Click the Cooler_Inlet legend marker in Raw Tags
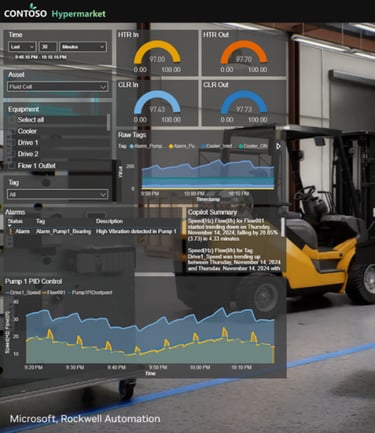375x433 pixels. [x=203, y=146]
